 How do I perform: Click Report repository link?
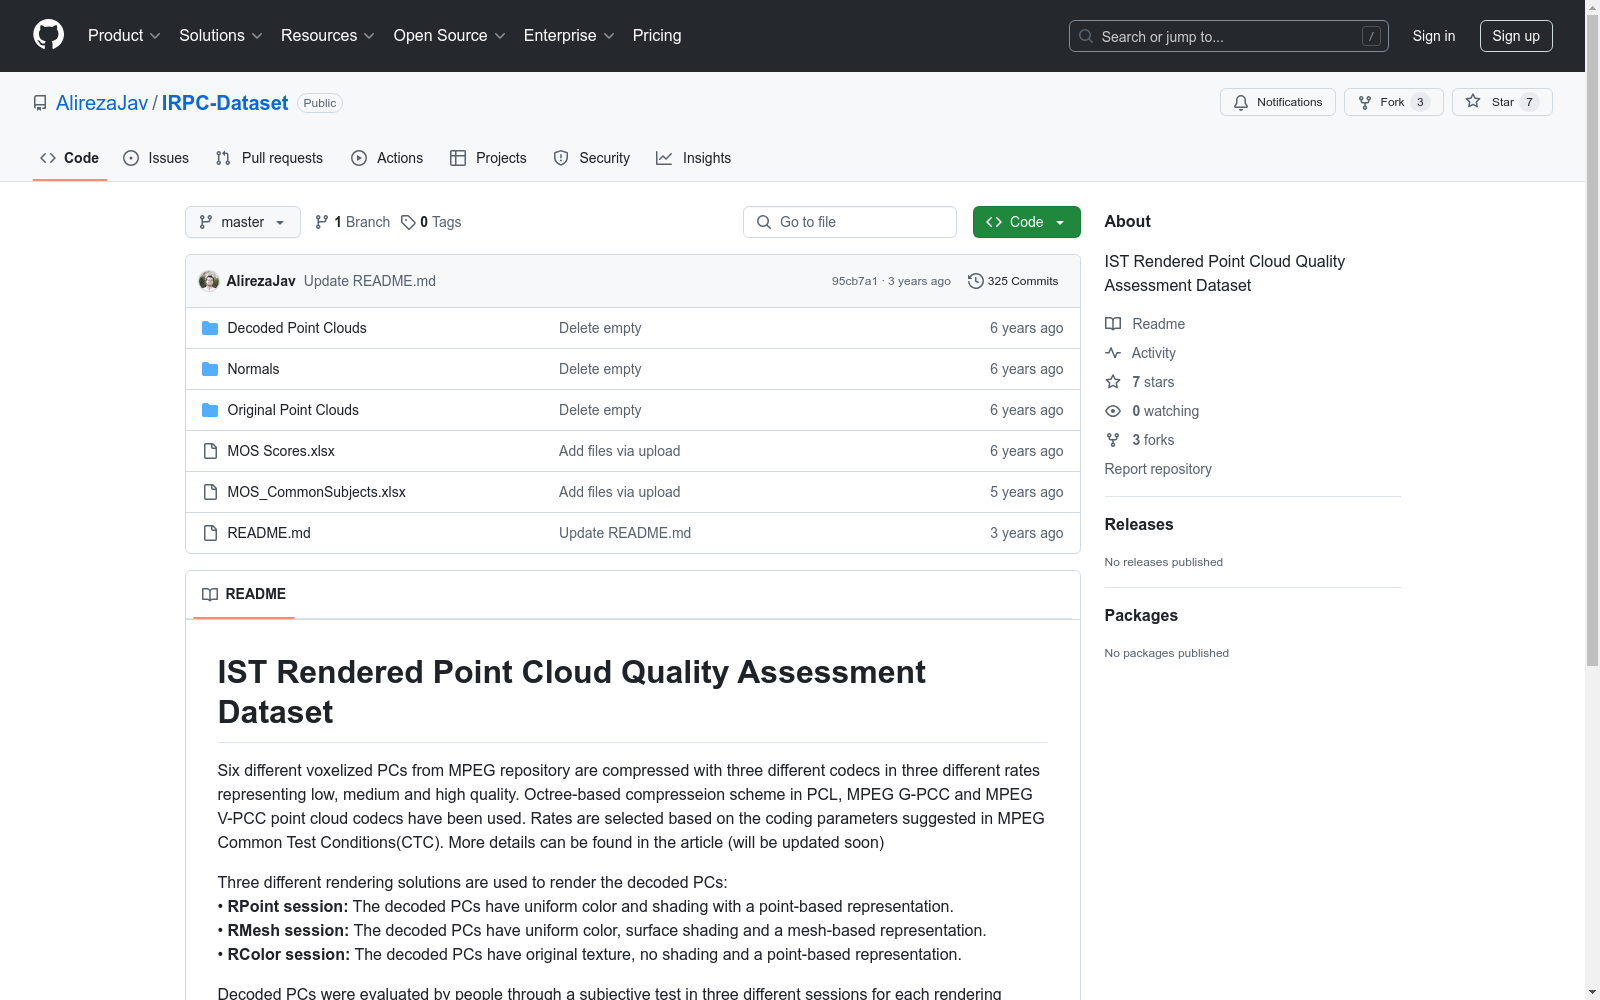pos(1158,469)
